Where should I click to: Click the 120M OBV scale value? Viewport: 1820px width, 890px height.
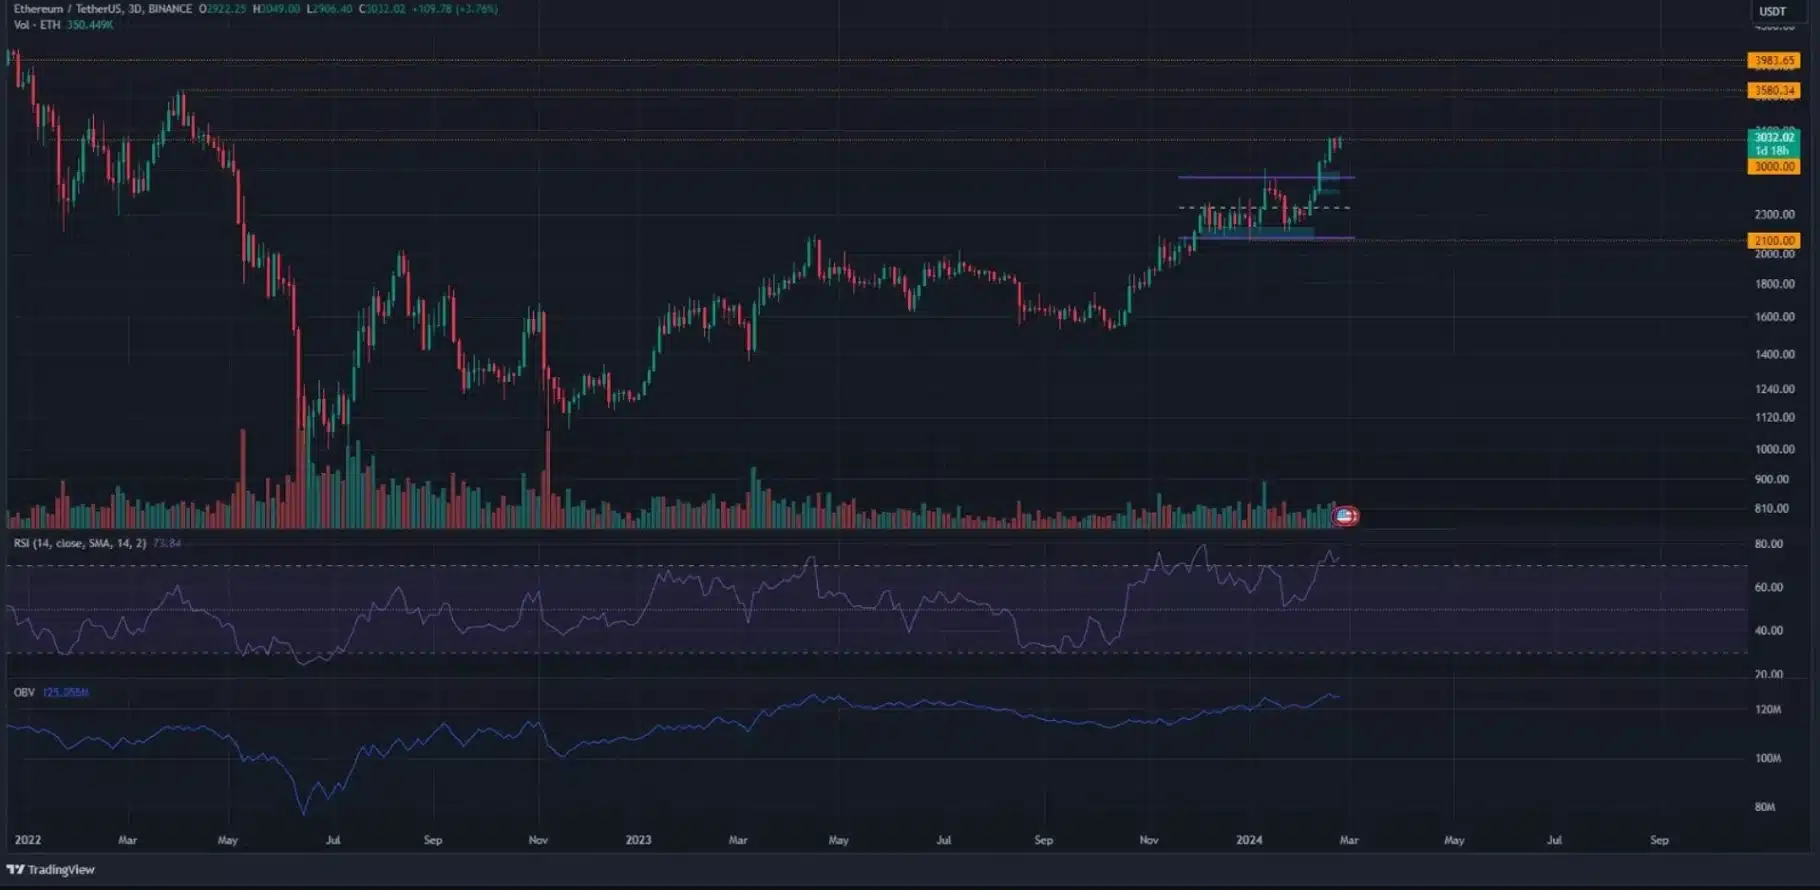tap(1767, 709)
